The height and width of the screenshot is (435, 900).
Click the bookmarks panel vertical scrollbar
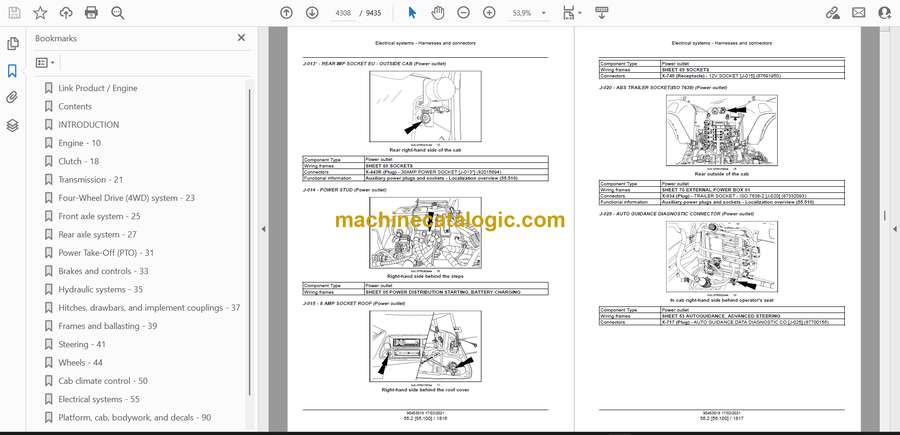(250, 241)
